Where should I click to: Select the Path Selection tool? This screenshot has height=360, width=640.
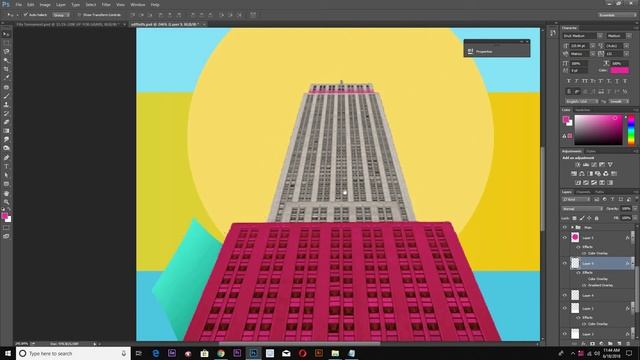[6, 175]
